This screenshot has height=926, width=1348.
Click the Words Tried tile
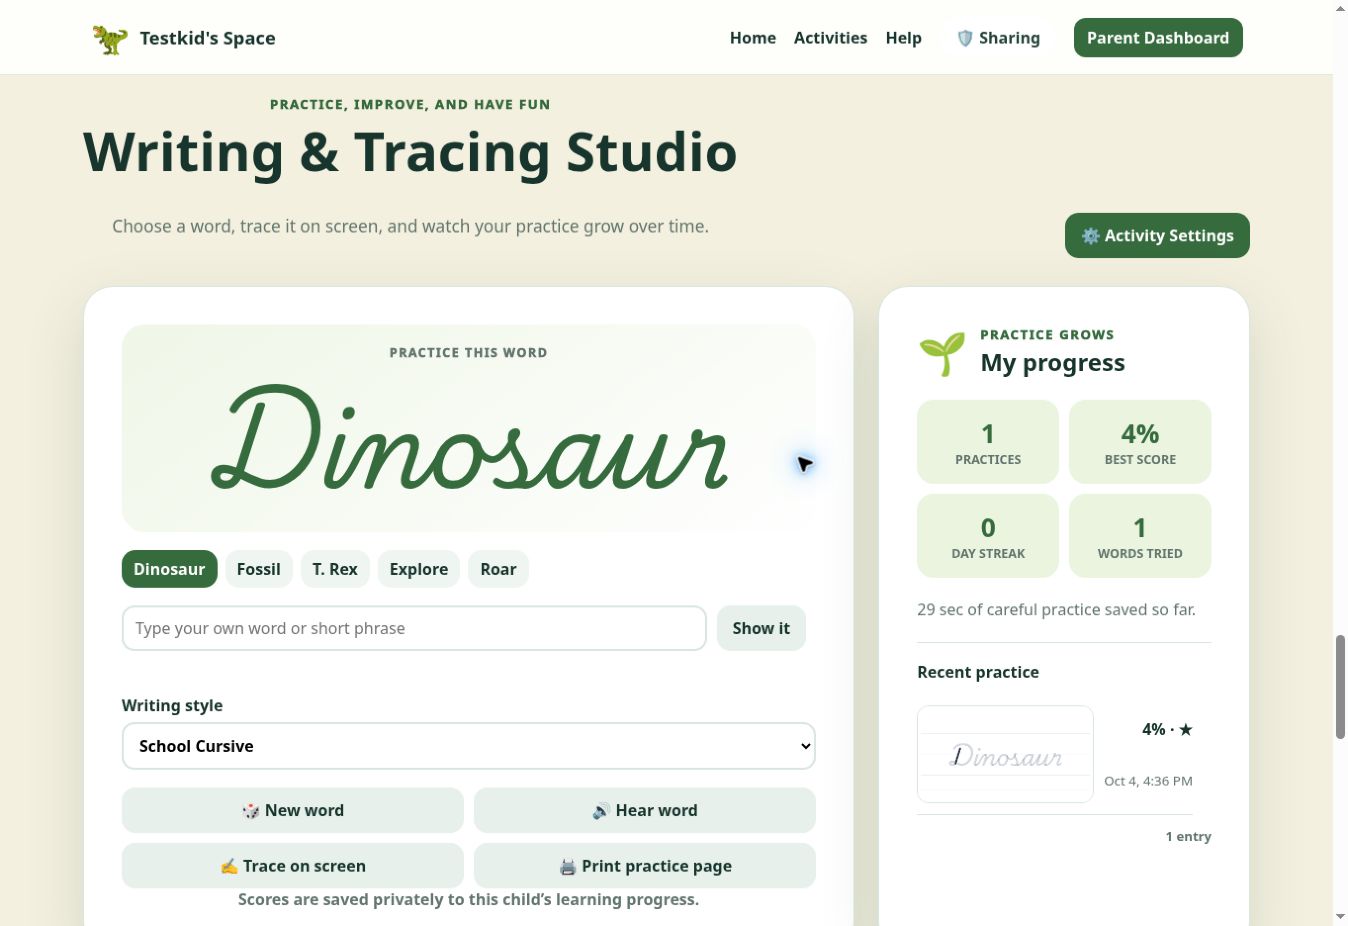1140,536
